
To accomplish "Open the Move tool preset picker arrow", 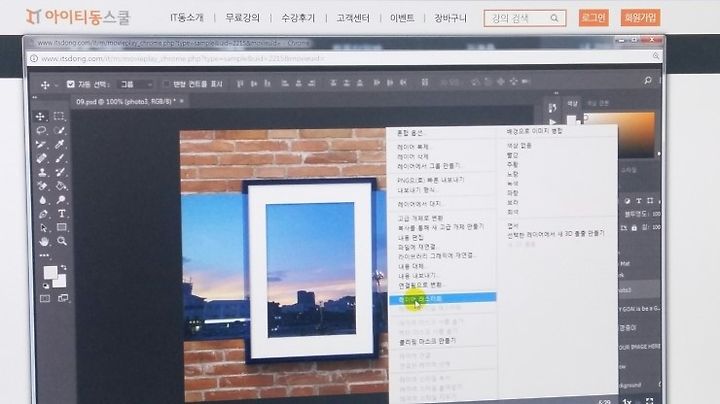I will (x=56, y=85).
